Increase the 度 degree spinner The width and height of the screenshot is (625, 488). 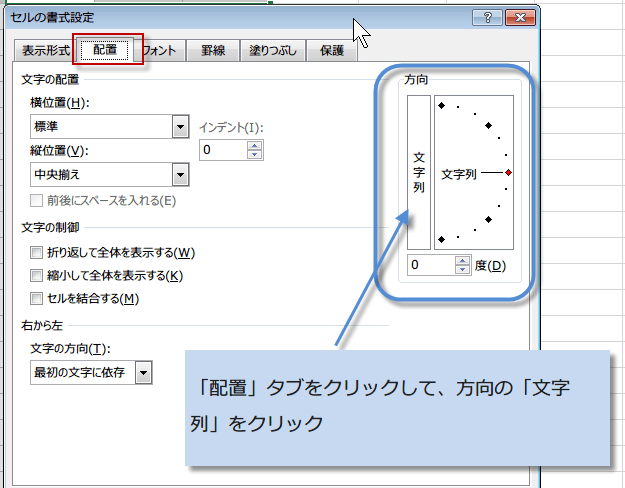point(462,261)
